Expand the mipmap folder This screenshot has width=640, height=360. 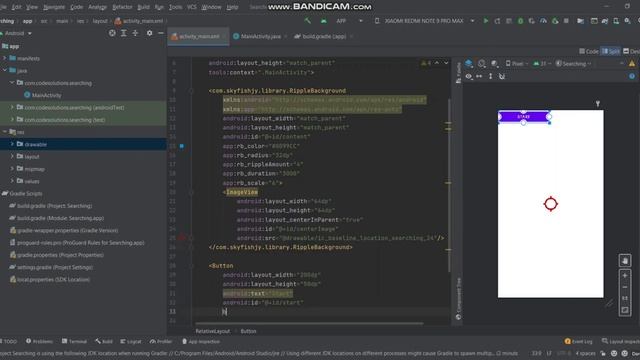12,169
